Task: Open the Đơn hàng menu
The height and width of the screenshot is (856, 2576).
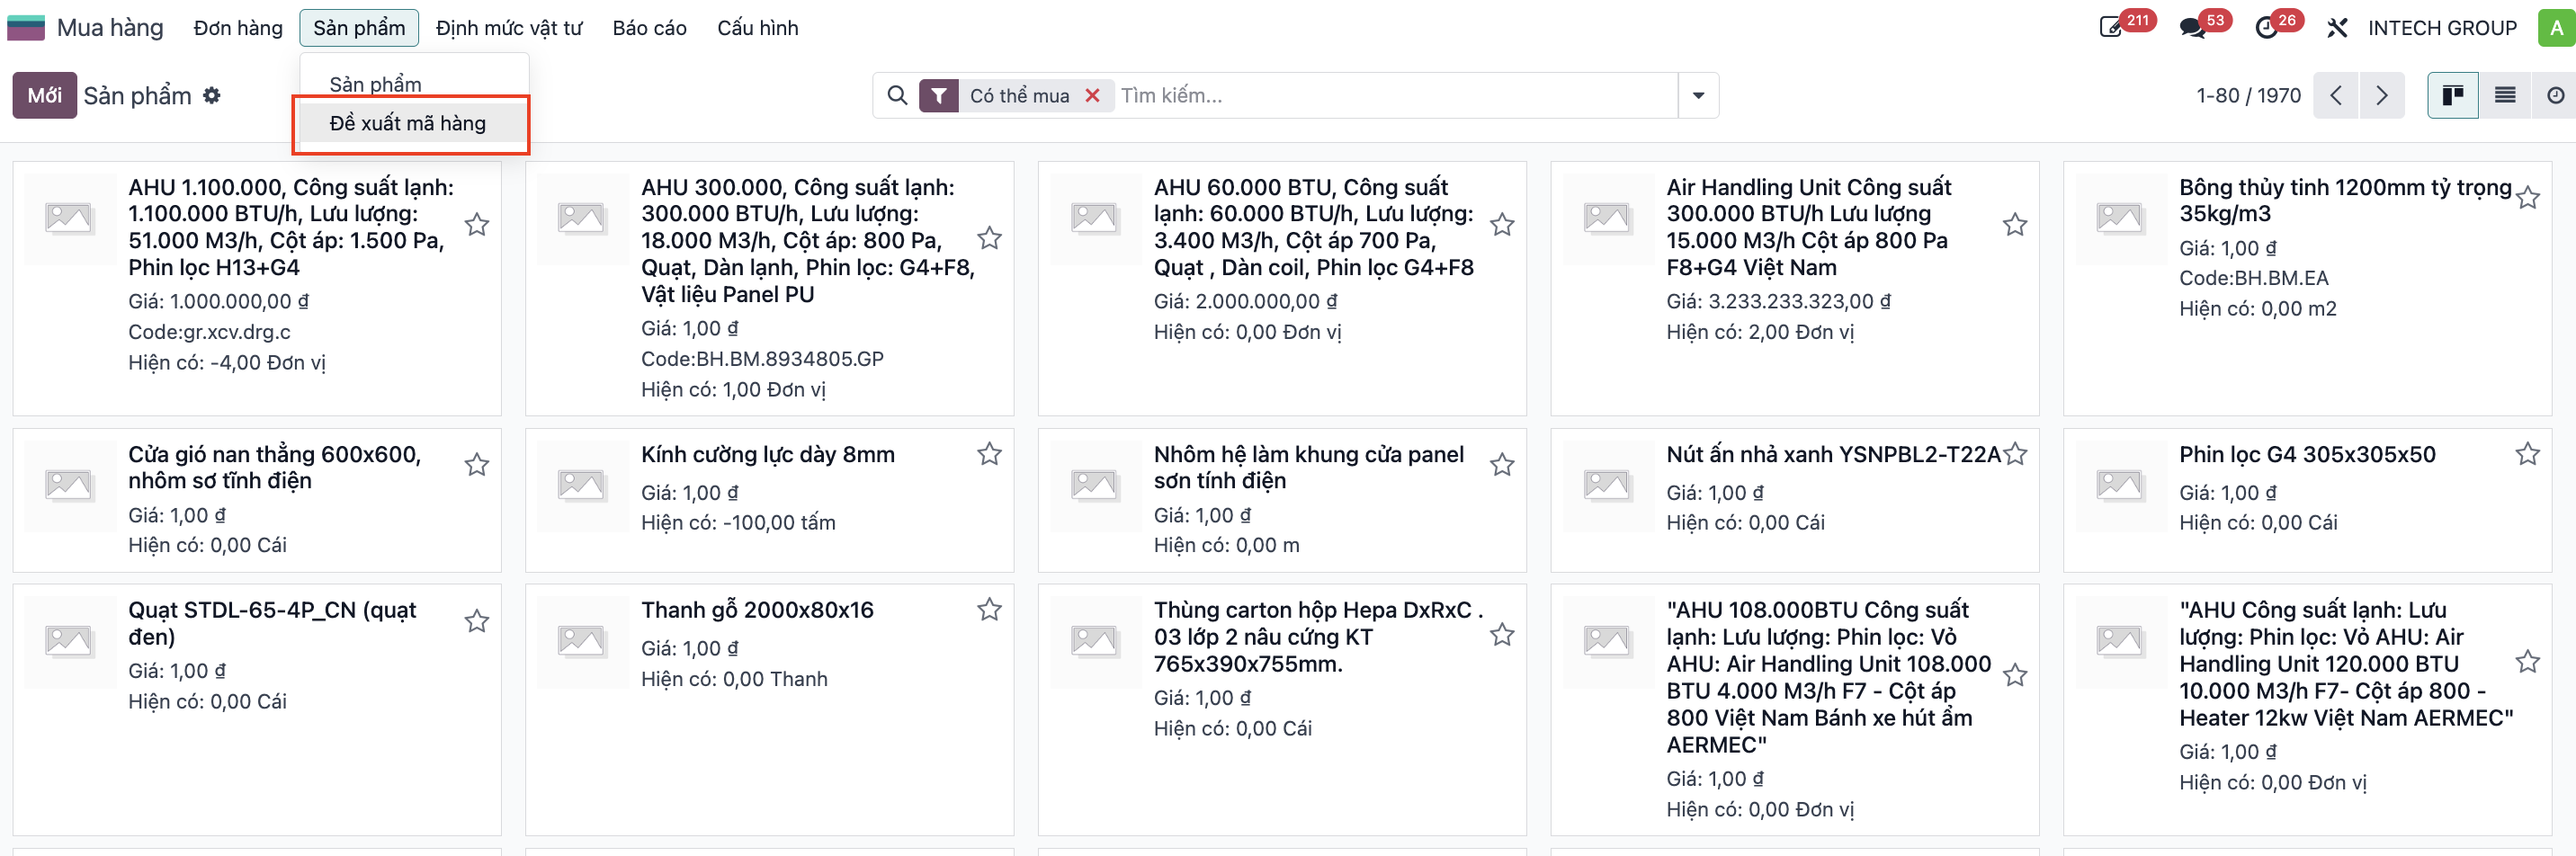Action: 238,28
